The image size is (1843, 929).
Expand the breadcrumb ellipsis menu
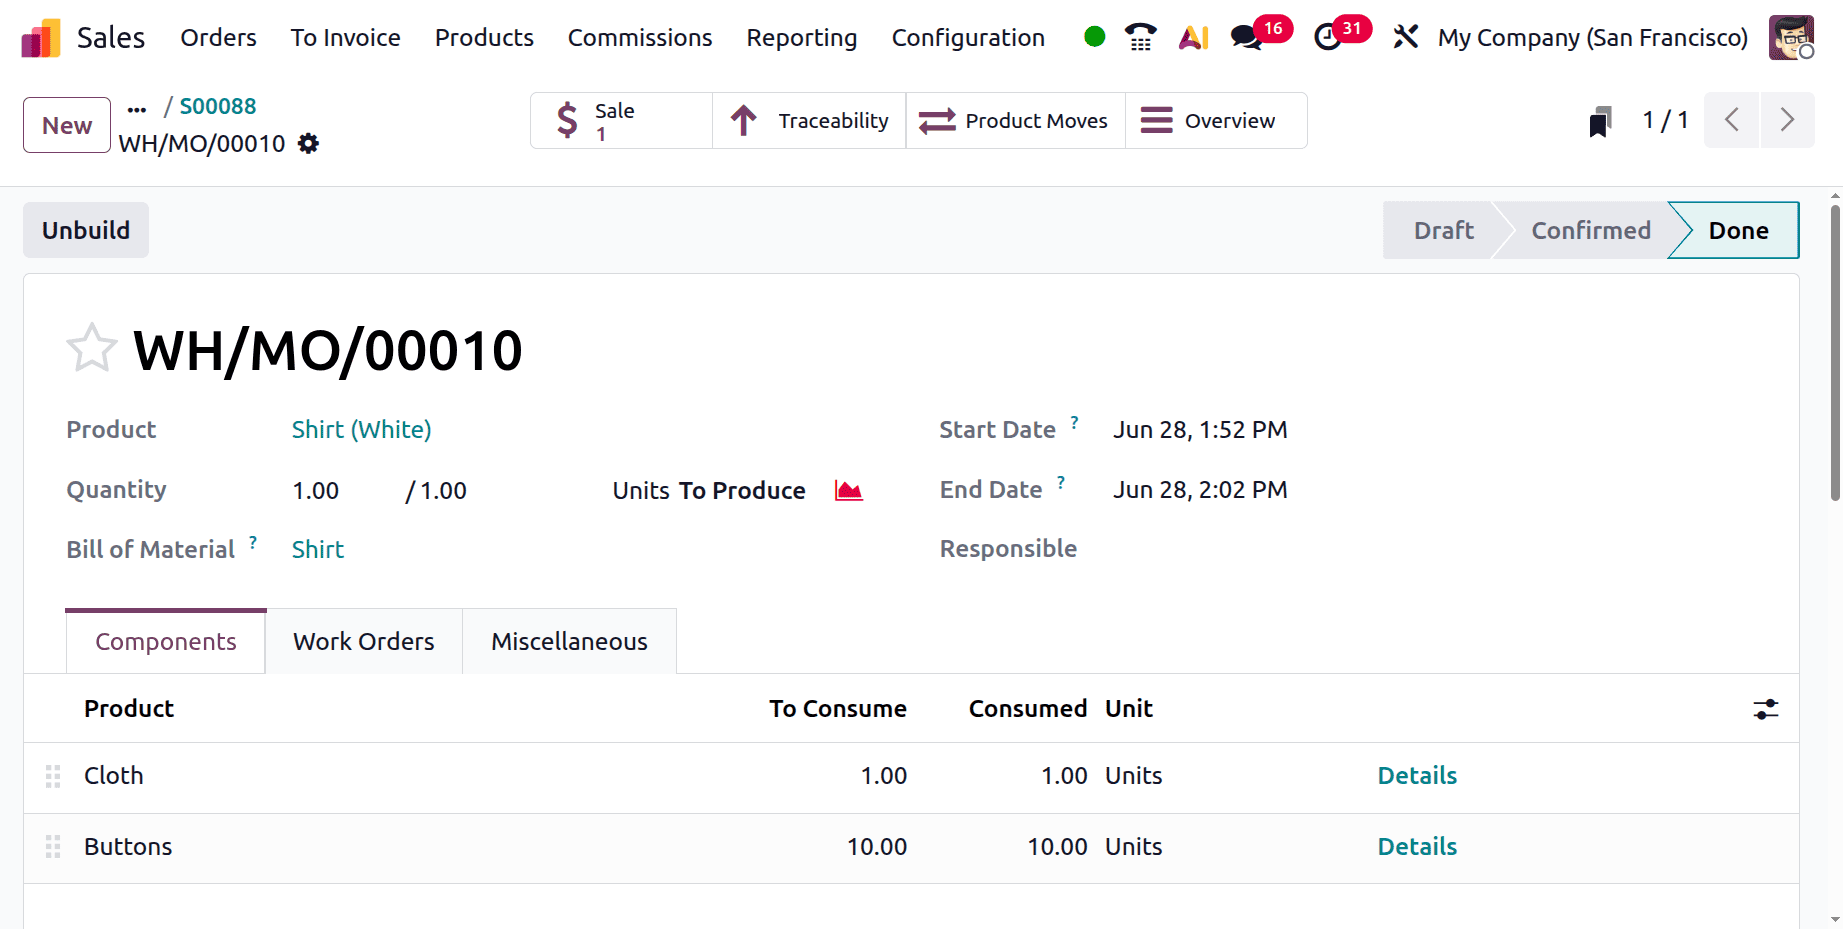pyautogui.click(x=137, y=108)
